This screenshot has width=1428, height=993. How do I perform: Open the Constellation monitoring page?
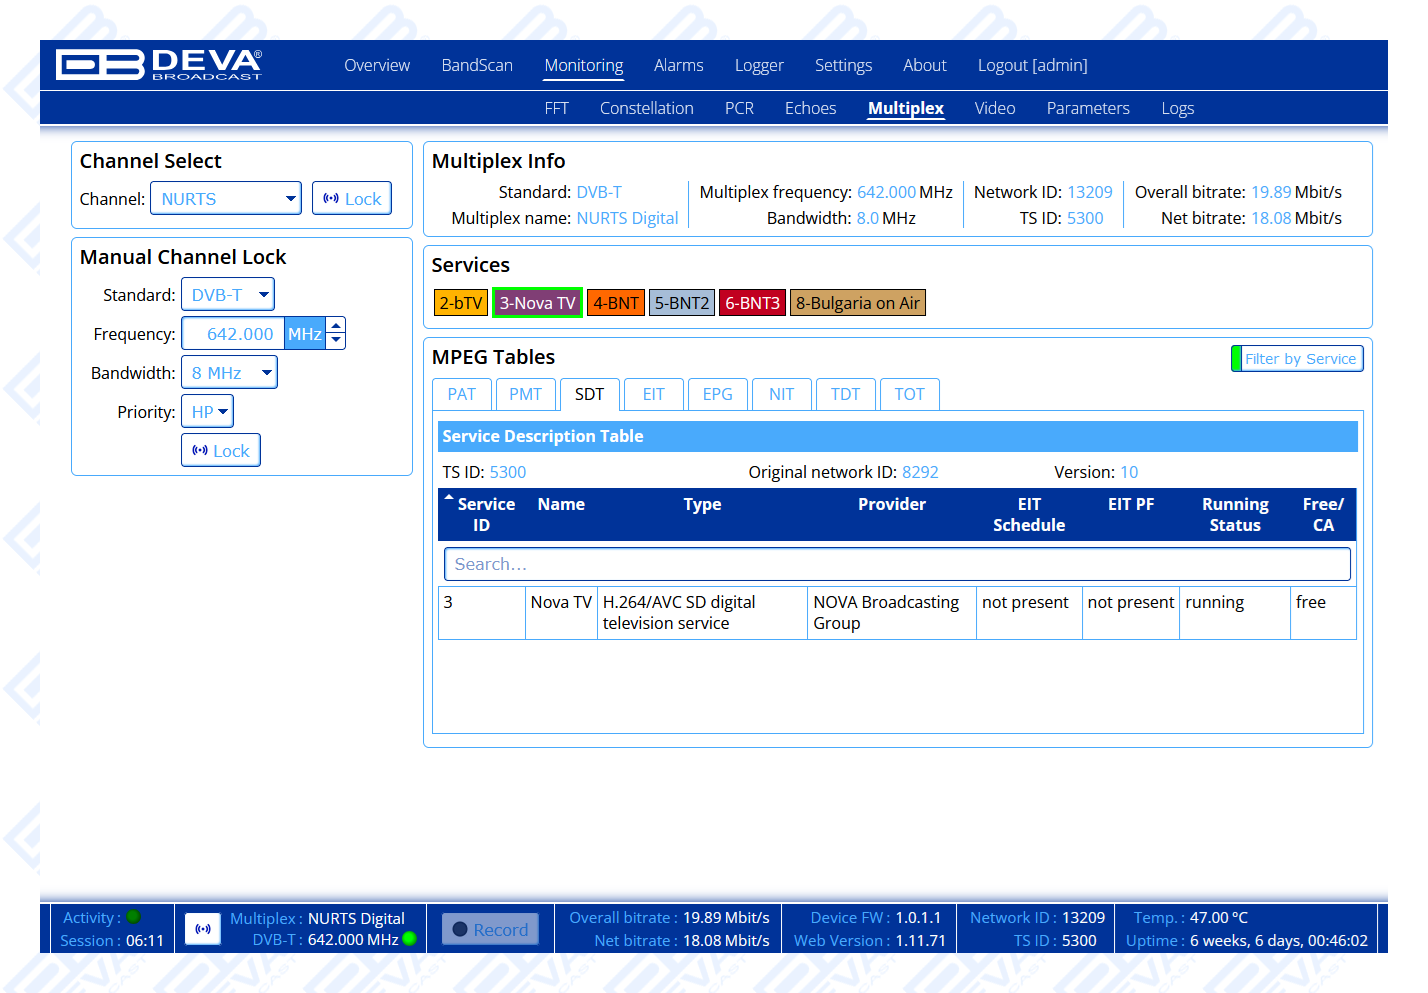646,108
